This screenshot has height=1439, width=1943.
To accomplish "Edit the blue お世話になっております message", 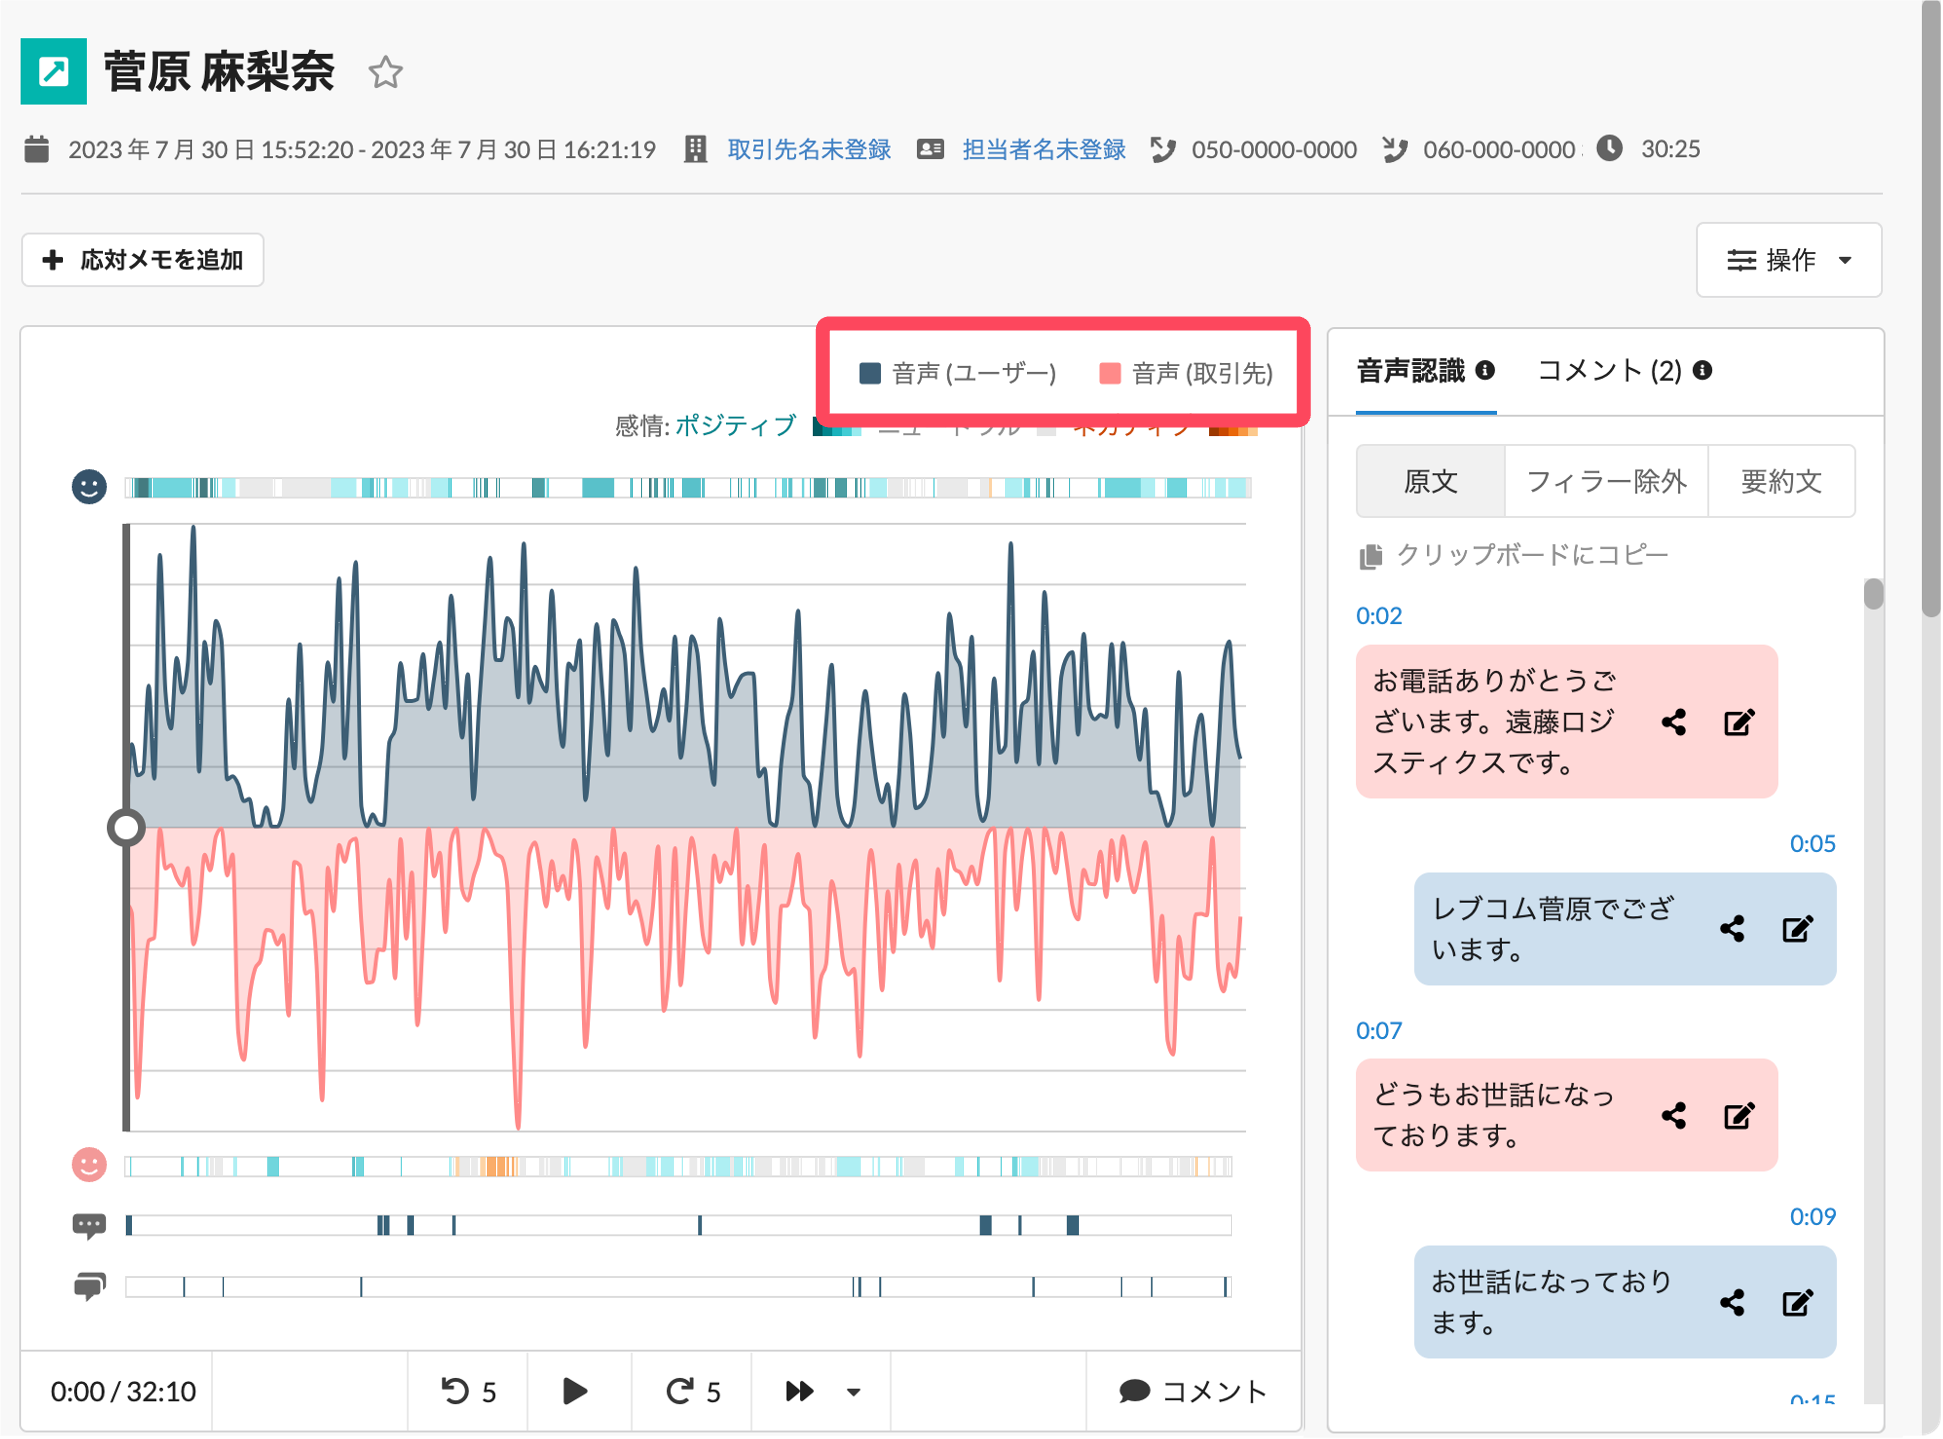I will click(1797, 1302).
